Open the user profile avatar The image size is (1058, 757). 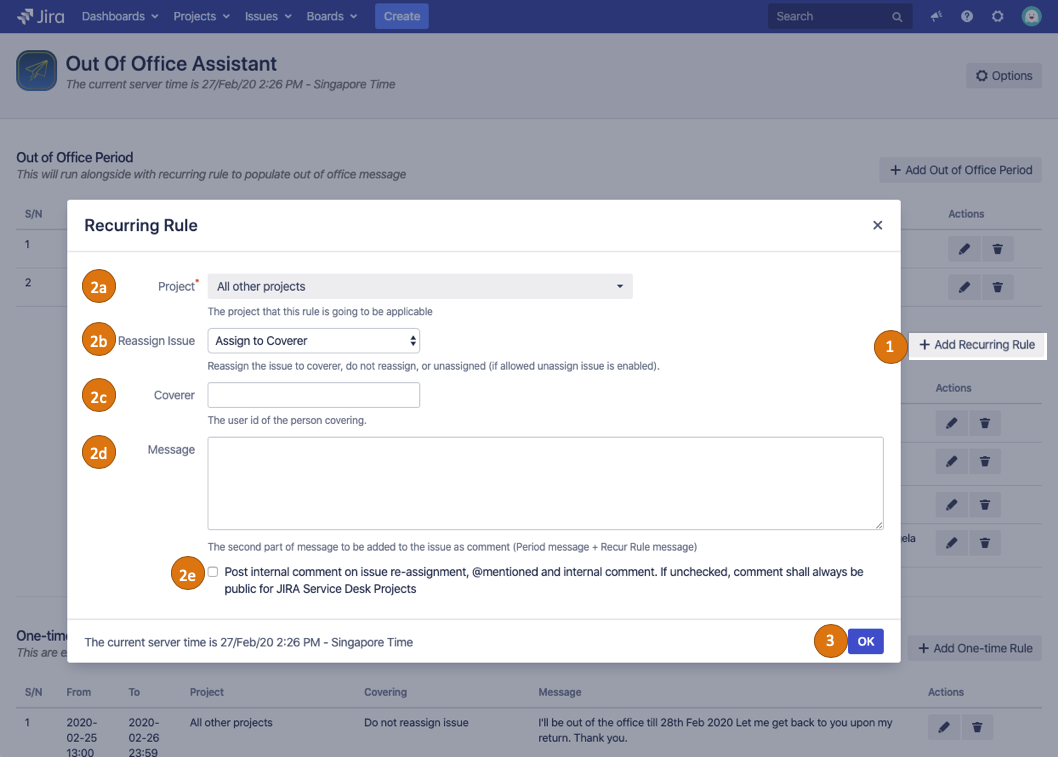click(1031, 17)
